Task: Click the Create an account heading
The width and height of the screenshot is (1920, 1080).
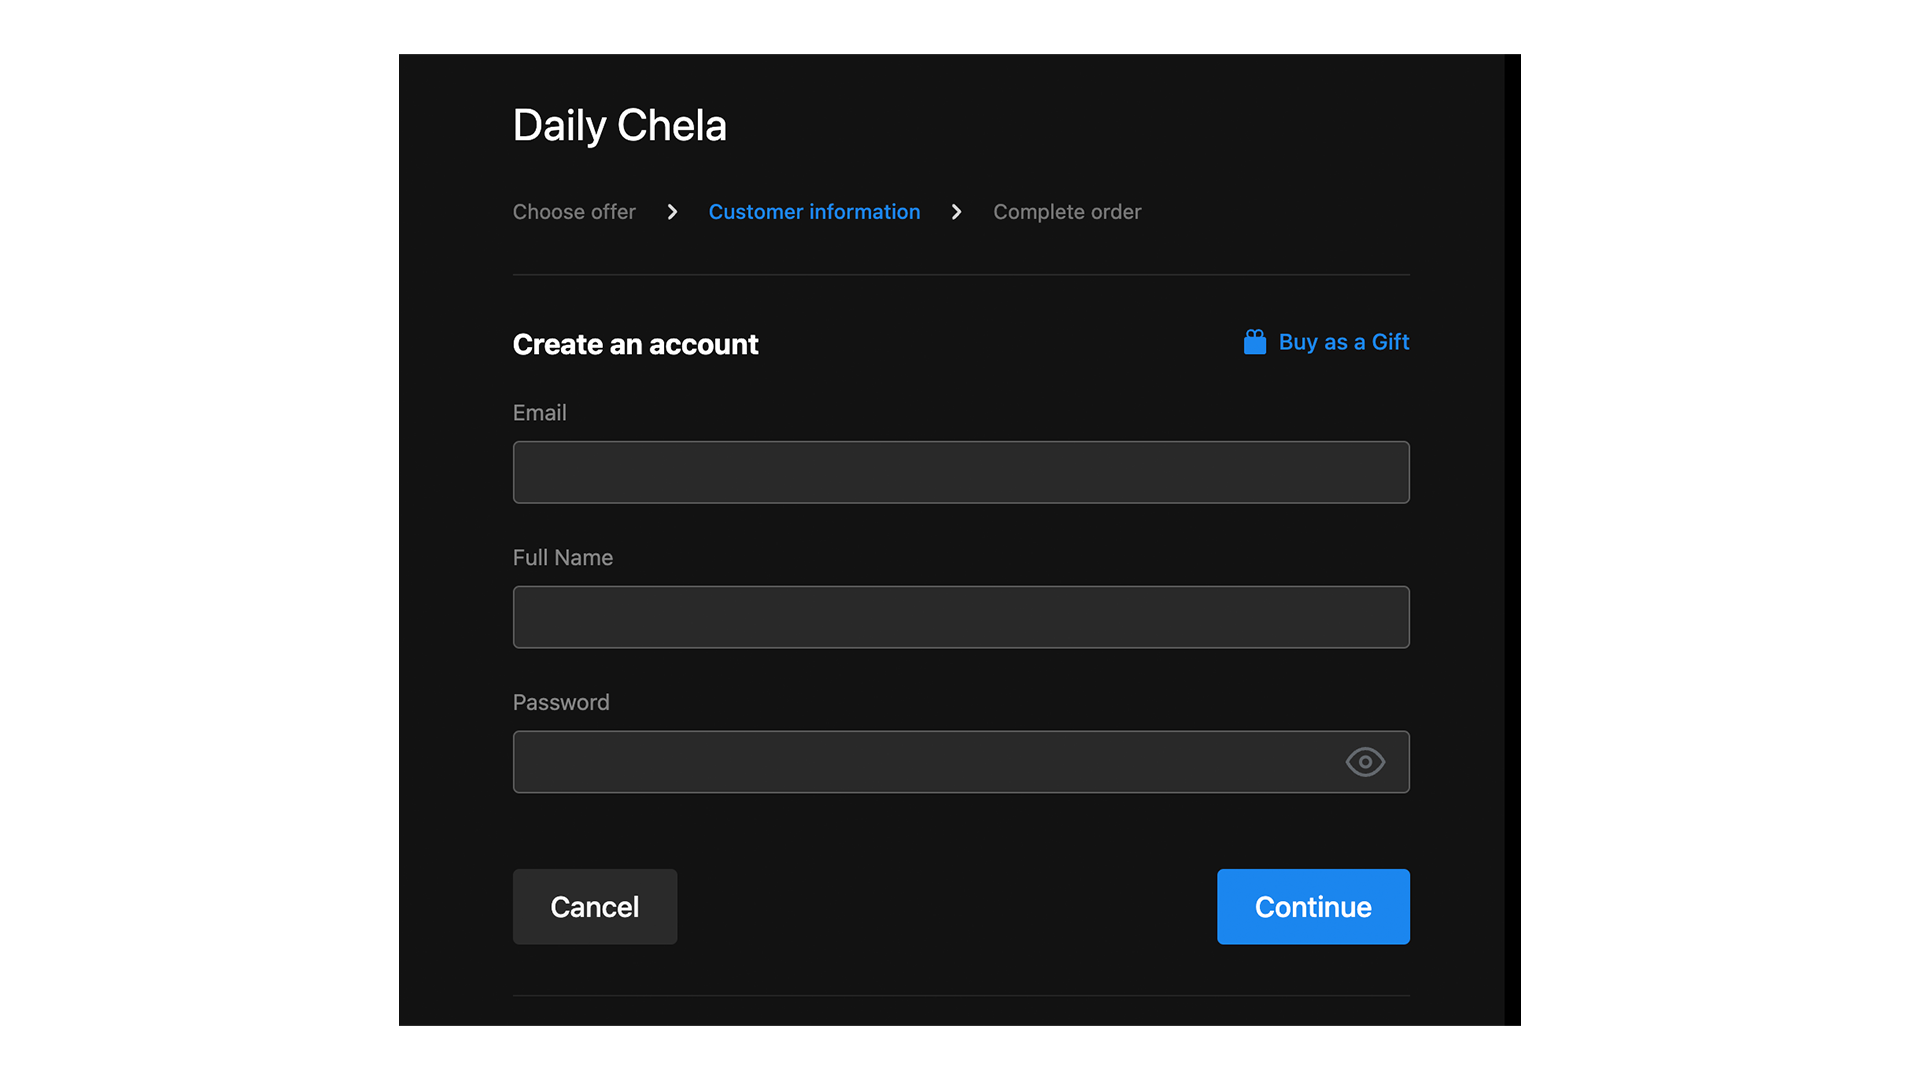Action: click(635, 344)
